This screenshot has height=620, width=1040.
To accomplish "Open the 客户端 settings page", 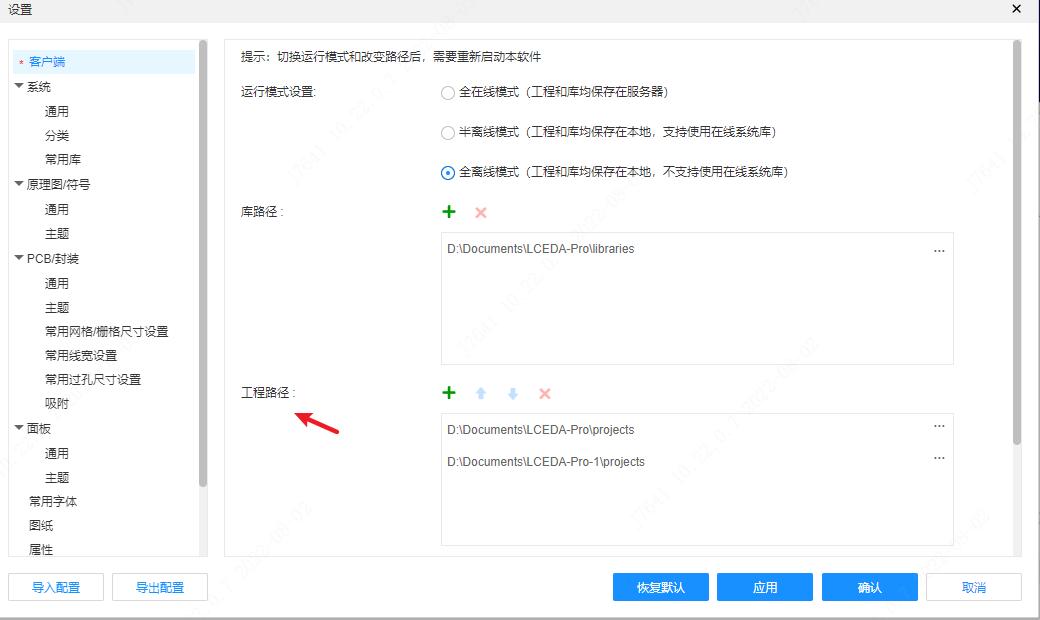I will [x=103, y=62].
